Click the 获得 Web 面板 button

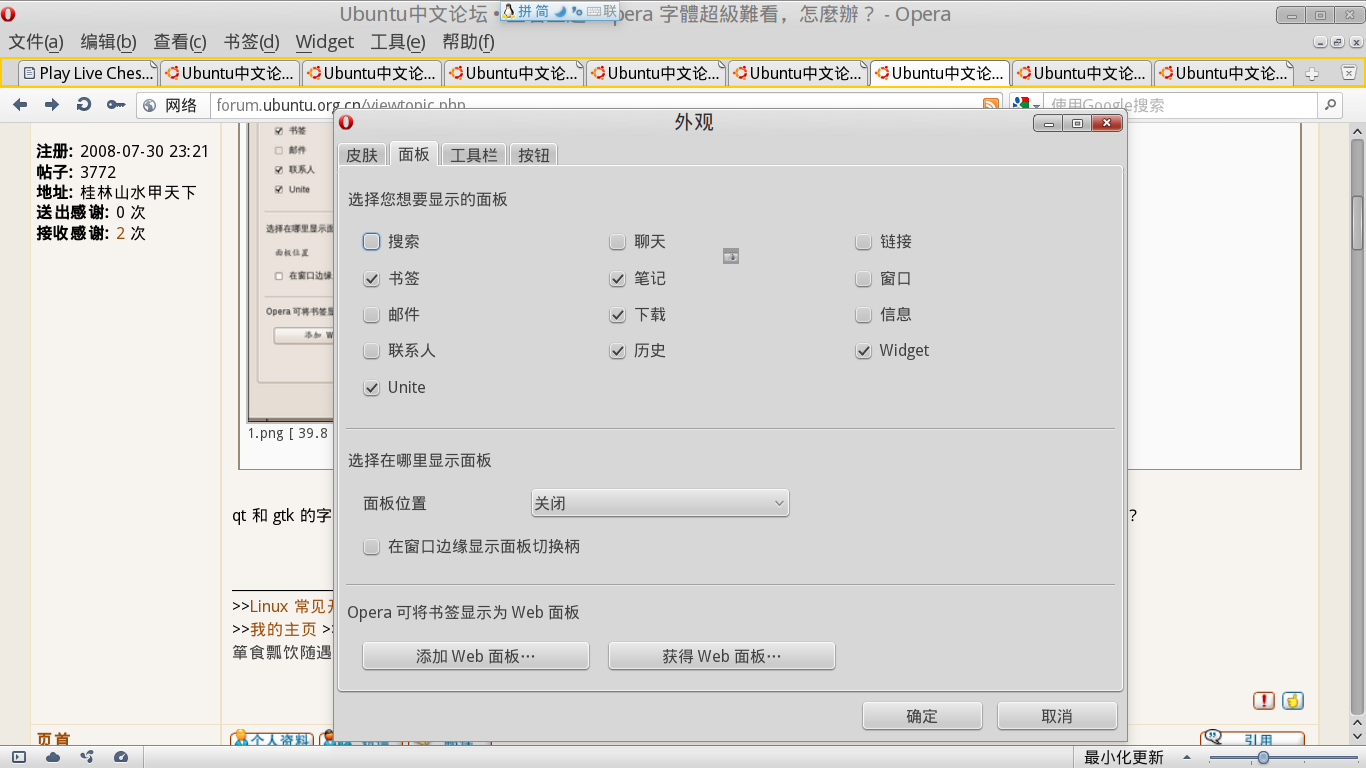coord(722,656)
